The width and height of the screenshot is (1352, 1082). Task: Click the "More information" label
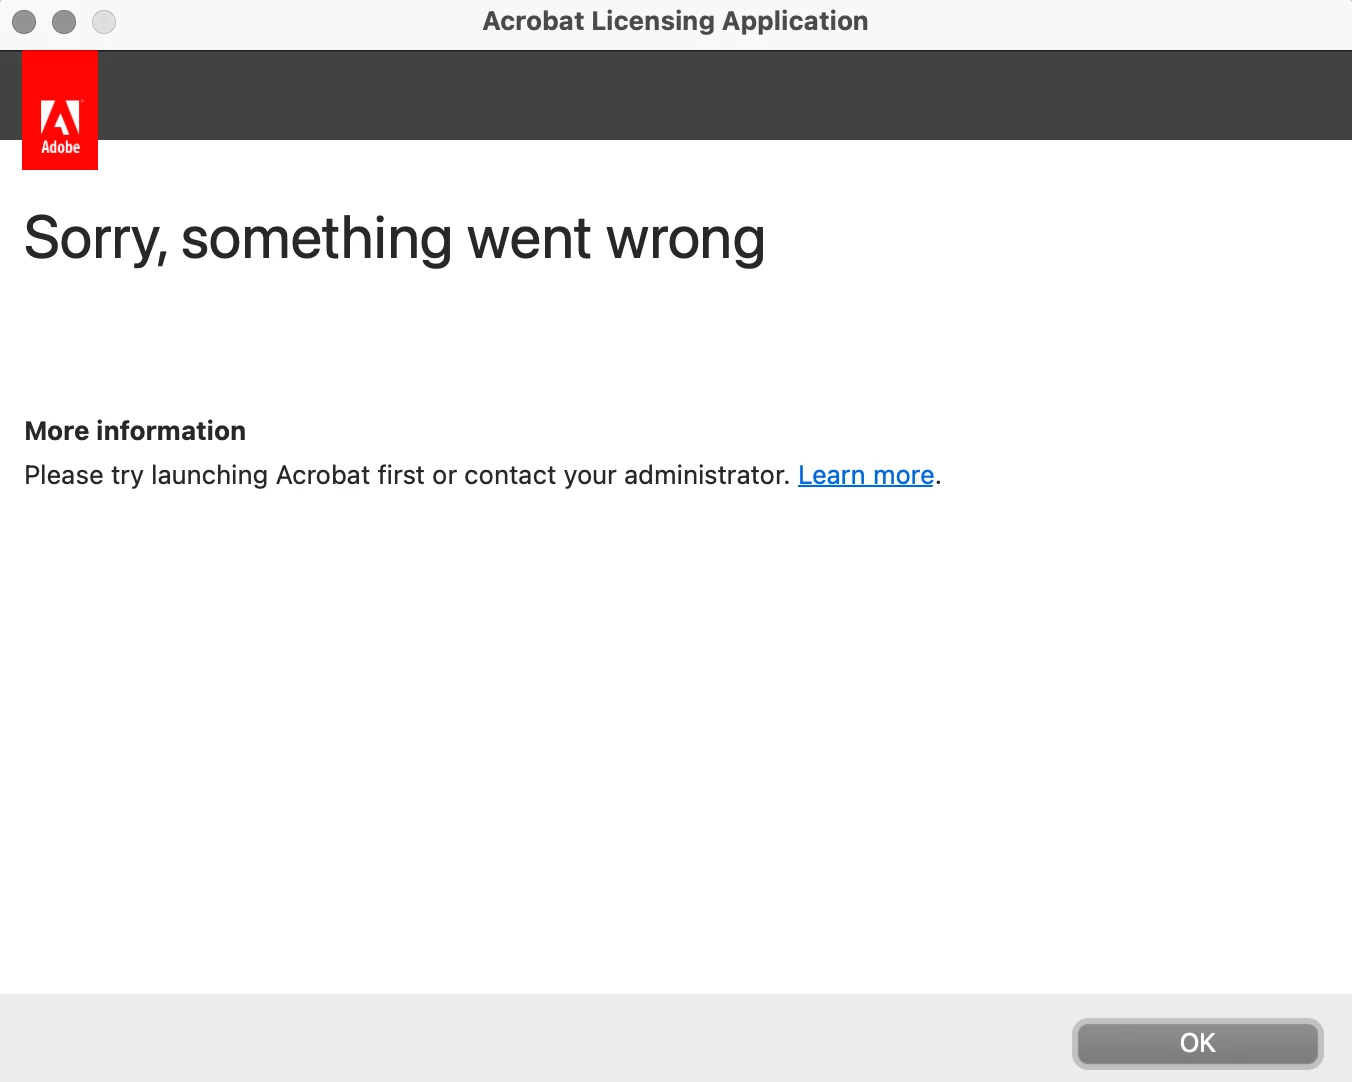[135, 431]
